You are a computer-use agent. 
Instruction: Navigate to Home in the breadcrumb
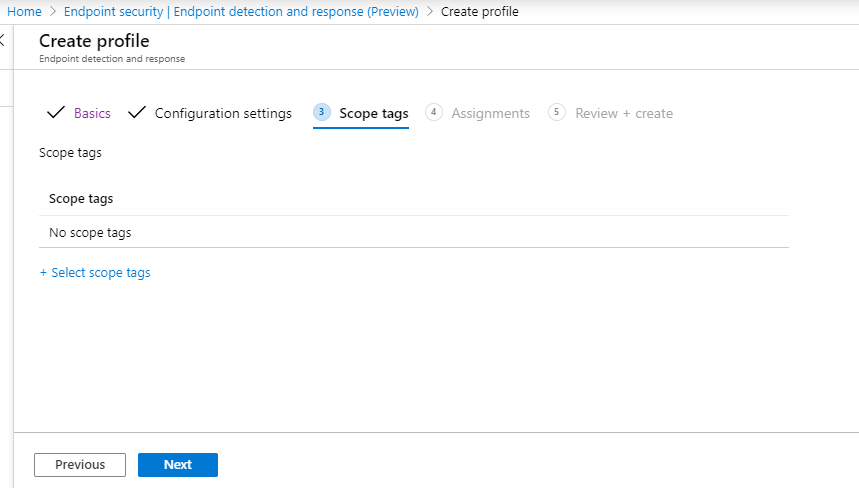click(x=24, y=12)
